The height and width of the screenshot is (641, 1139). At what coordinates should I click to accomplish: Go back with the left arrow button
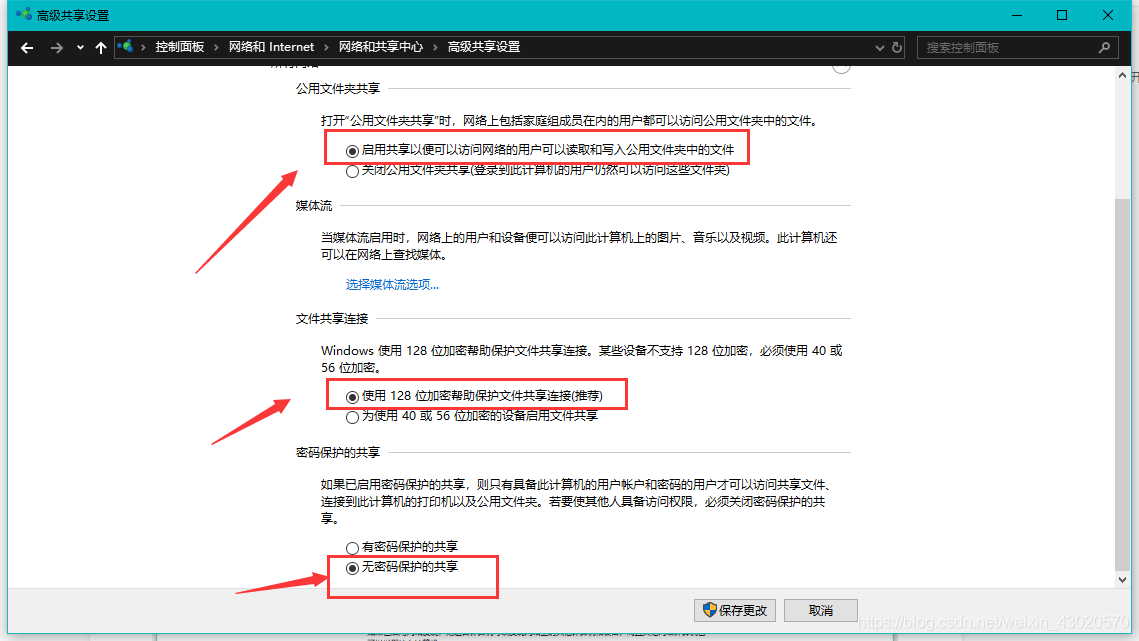27,48
